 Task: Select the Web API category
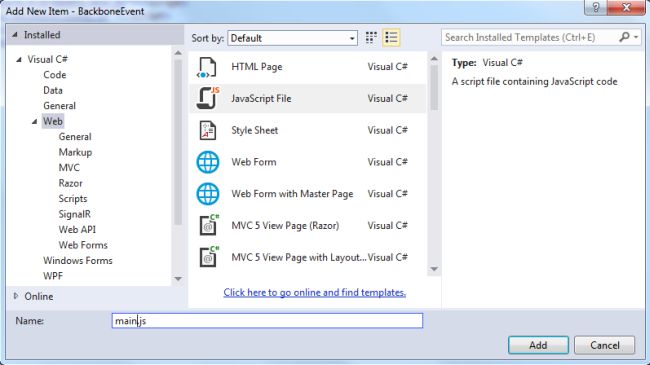pyautogui.click(x=77, y=230)
